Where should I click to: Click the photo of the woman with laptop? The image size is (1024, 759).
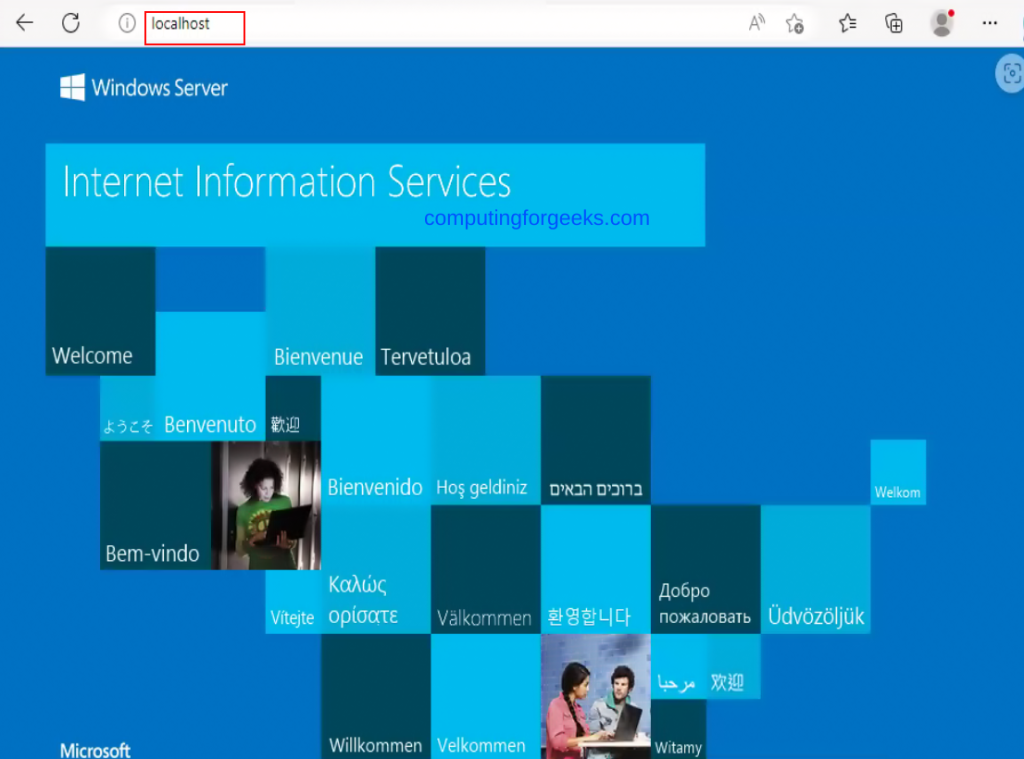click(x=265, y=505)
